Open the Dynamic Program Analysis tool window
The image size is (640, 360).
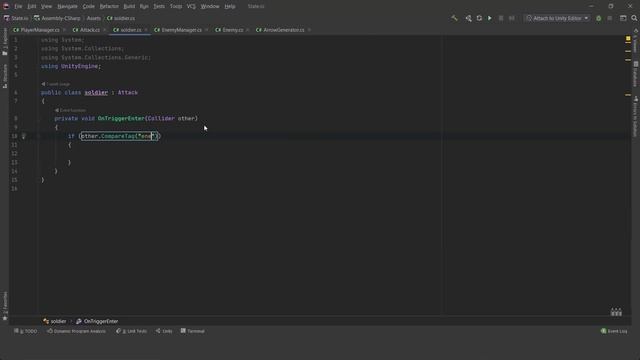click(76, 331)
